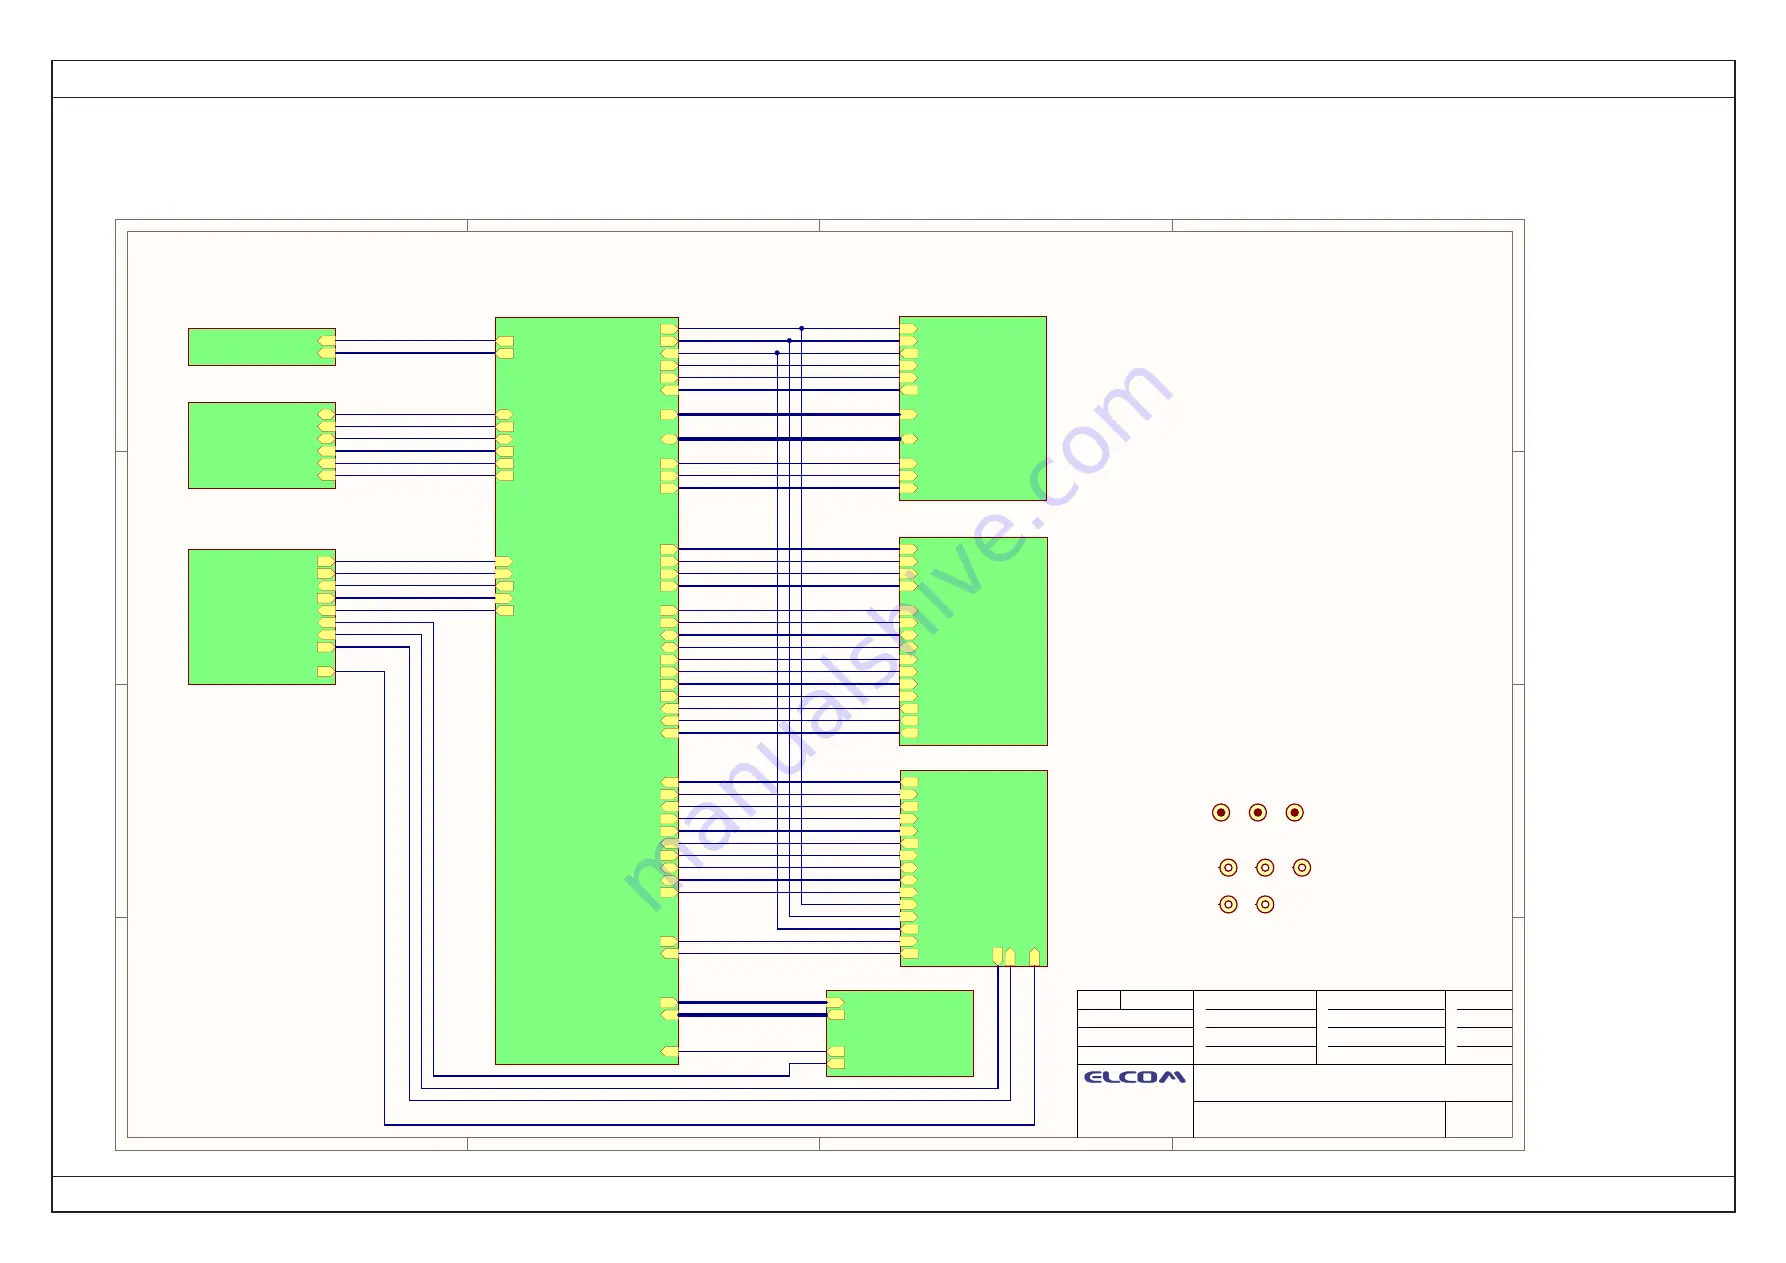
Task: Click the ELCOM logo in the title block
Action: (x=1135, y=1077)
